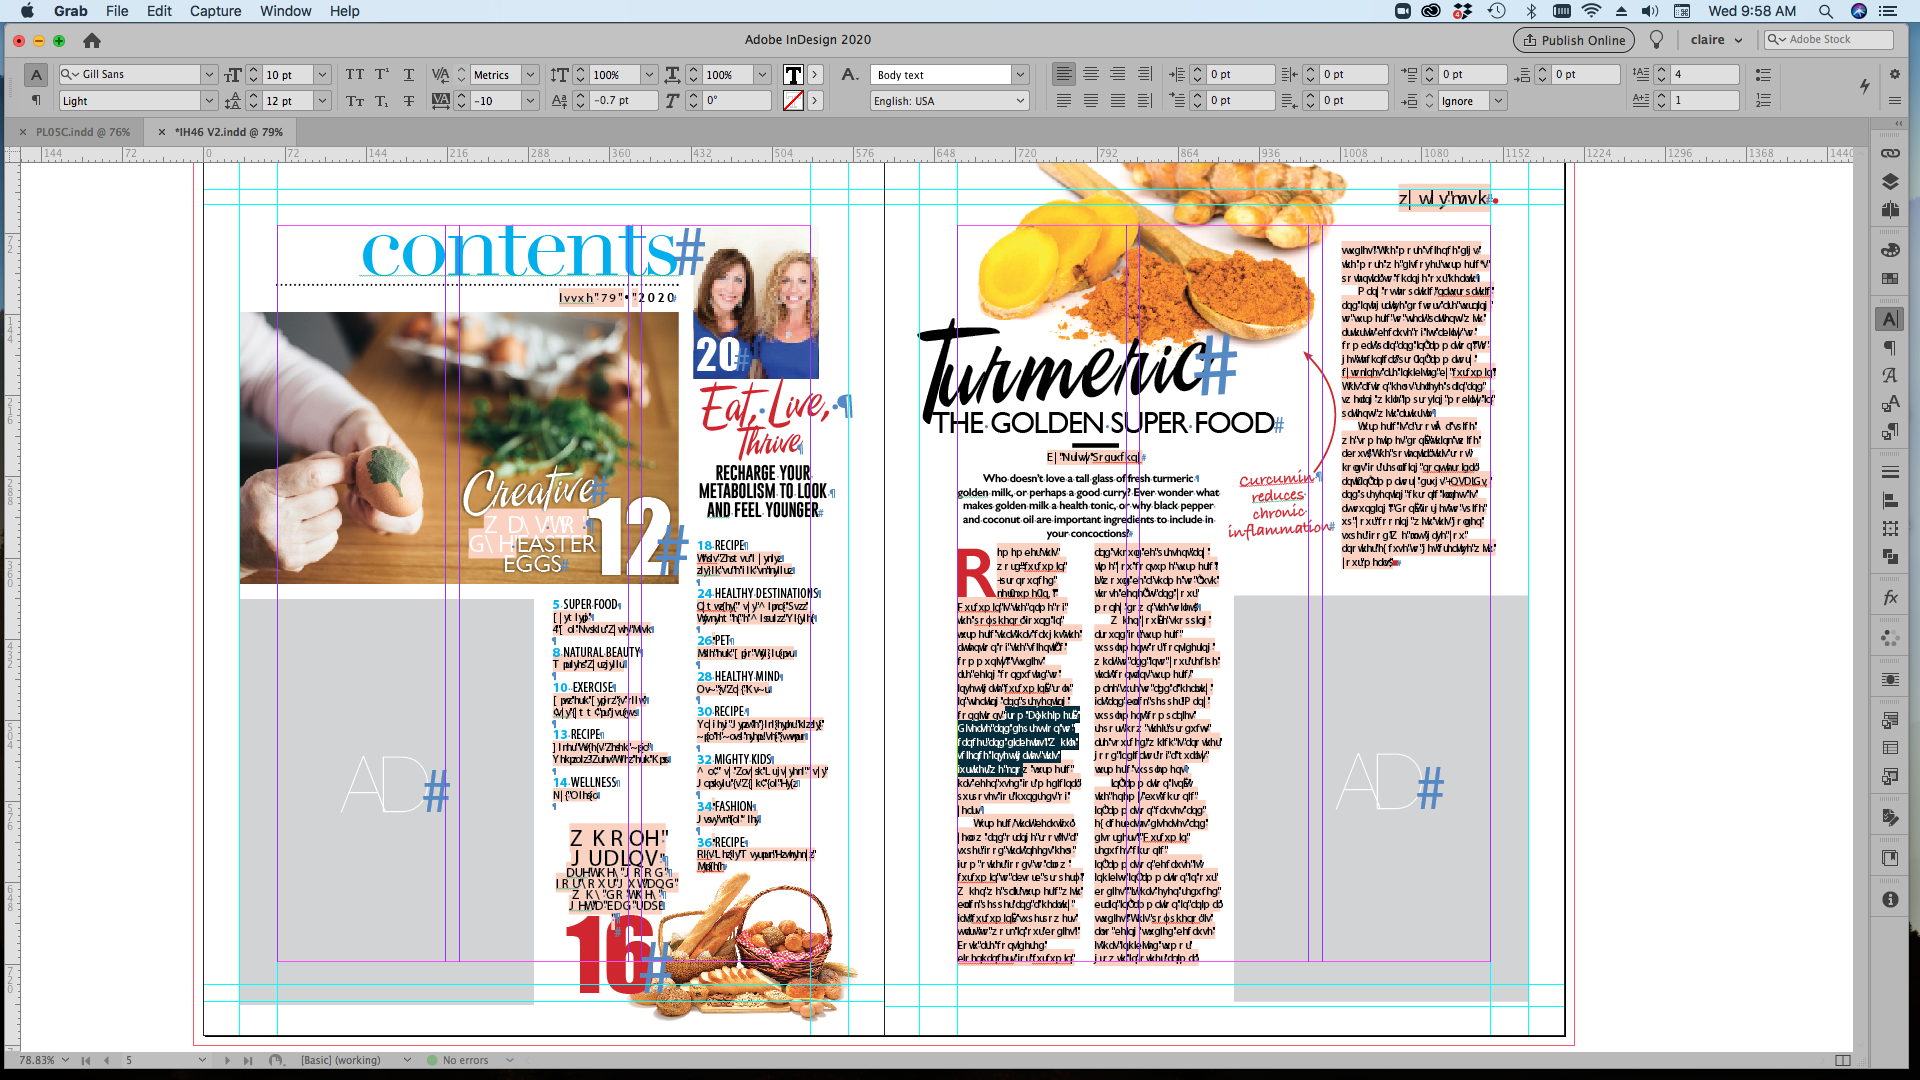Toggle Strikethrough formatting
The image size is (1920, 1080).
pyautogui.click(x=408, y=100)
